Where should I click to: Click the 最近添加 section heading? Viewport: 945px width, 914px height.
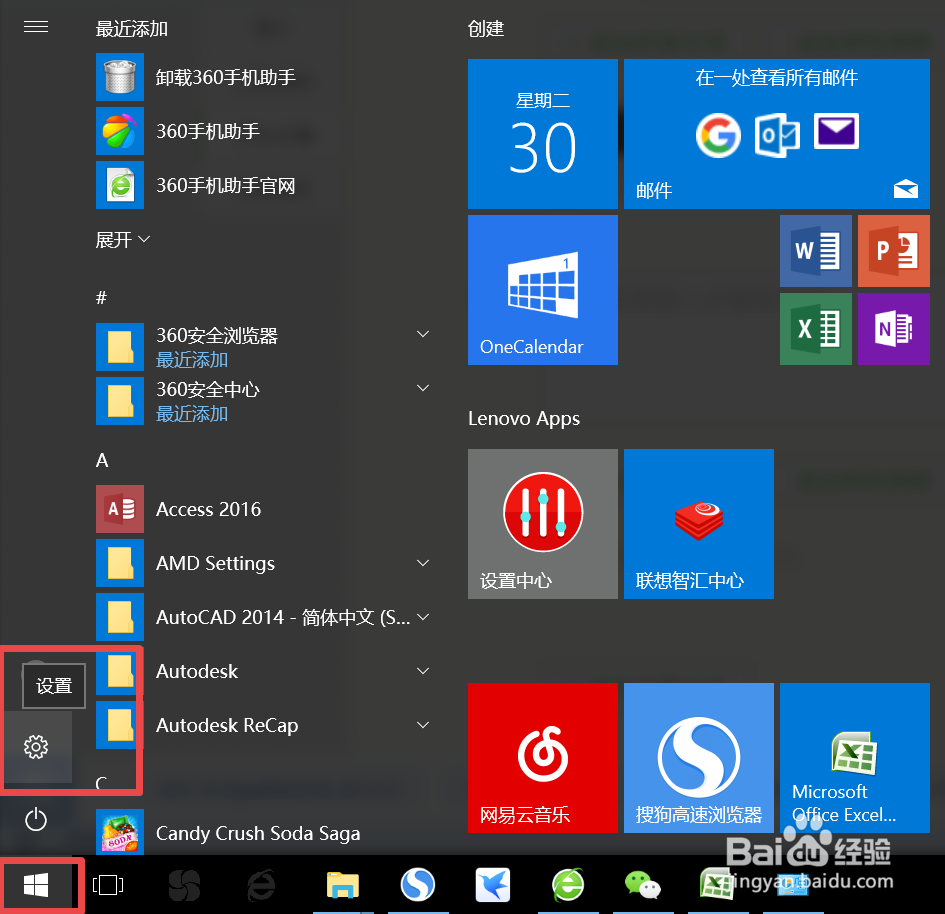click(x=131, y=28)
